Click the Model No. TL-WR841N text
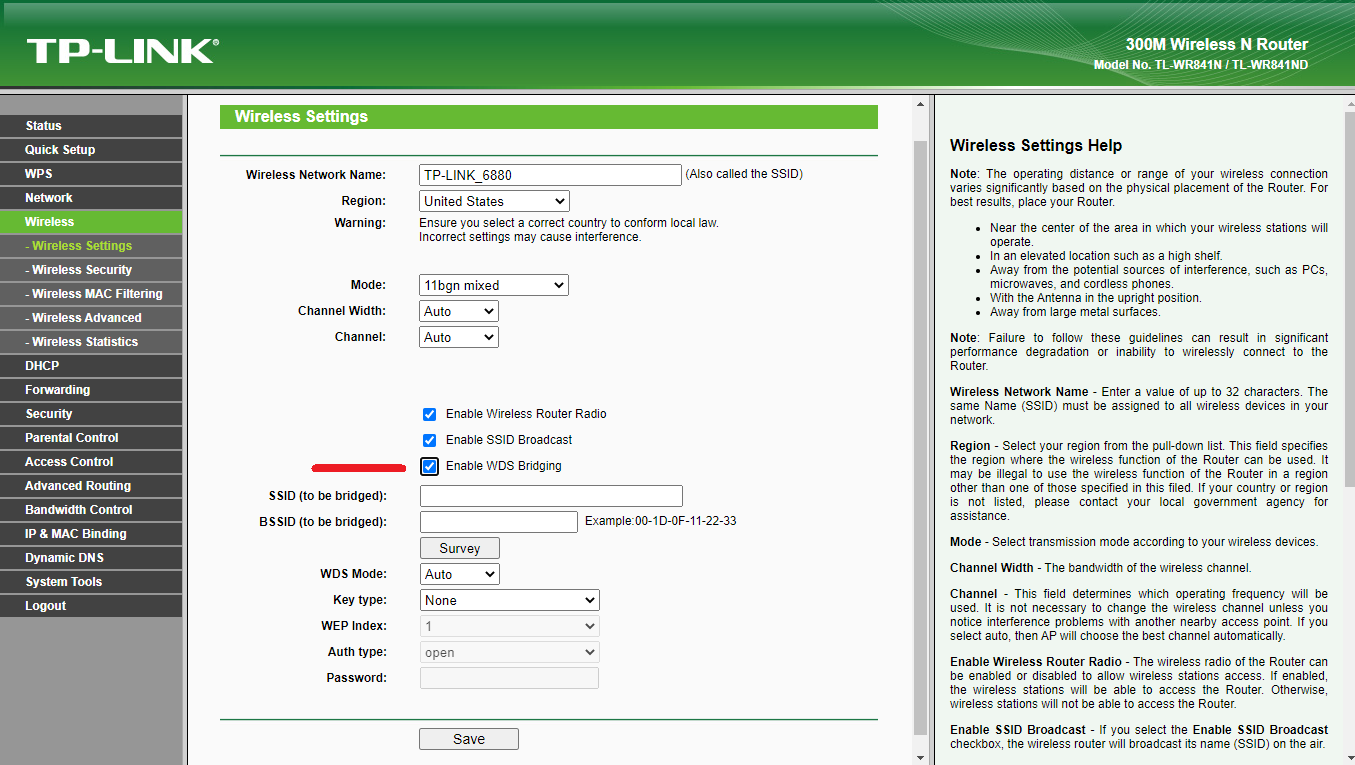1355x765 pixels. (1201, 65)
